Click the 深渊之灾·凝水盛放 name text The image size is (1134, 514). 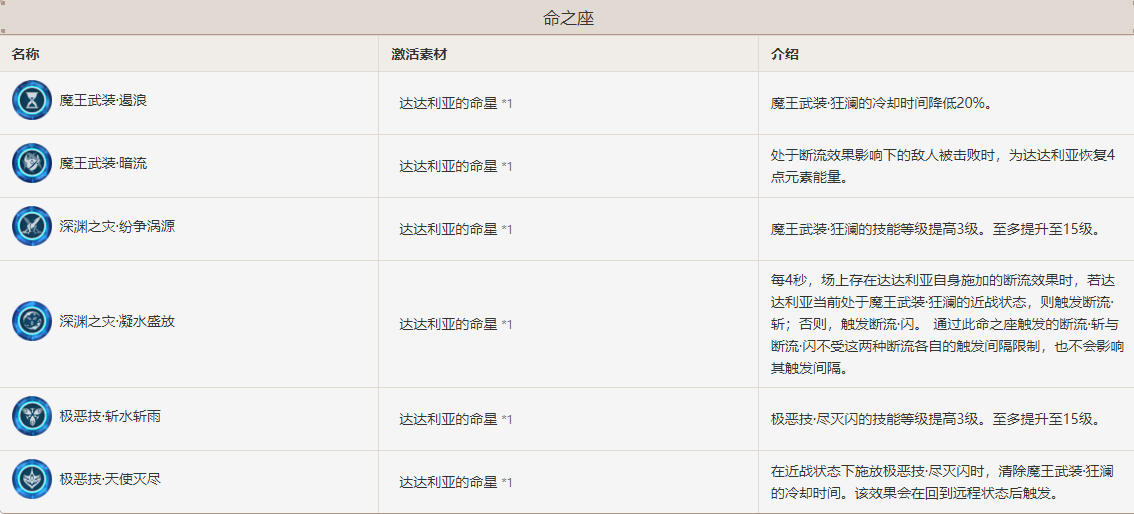(117, 321)
